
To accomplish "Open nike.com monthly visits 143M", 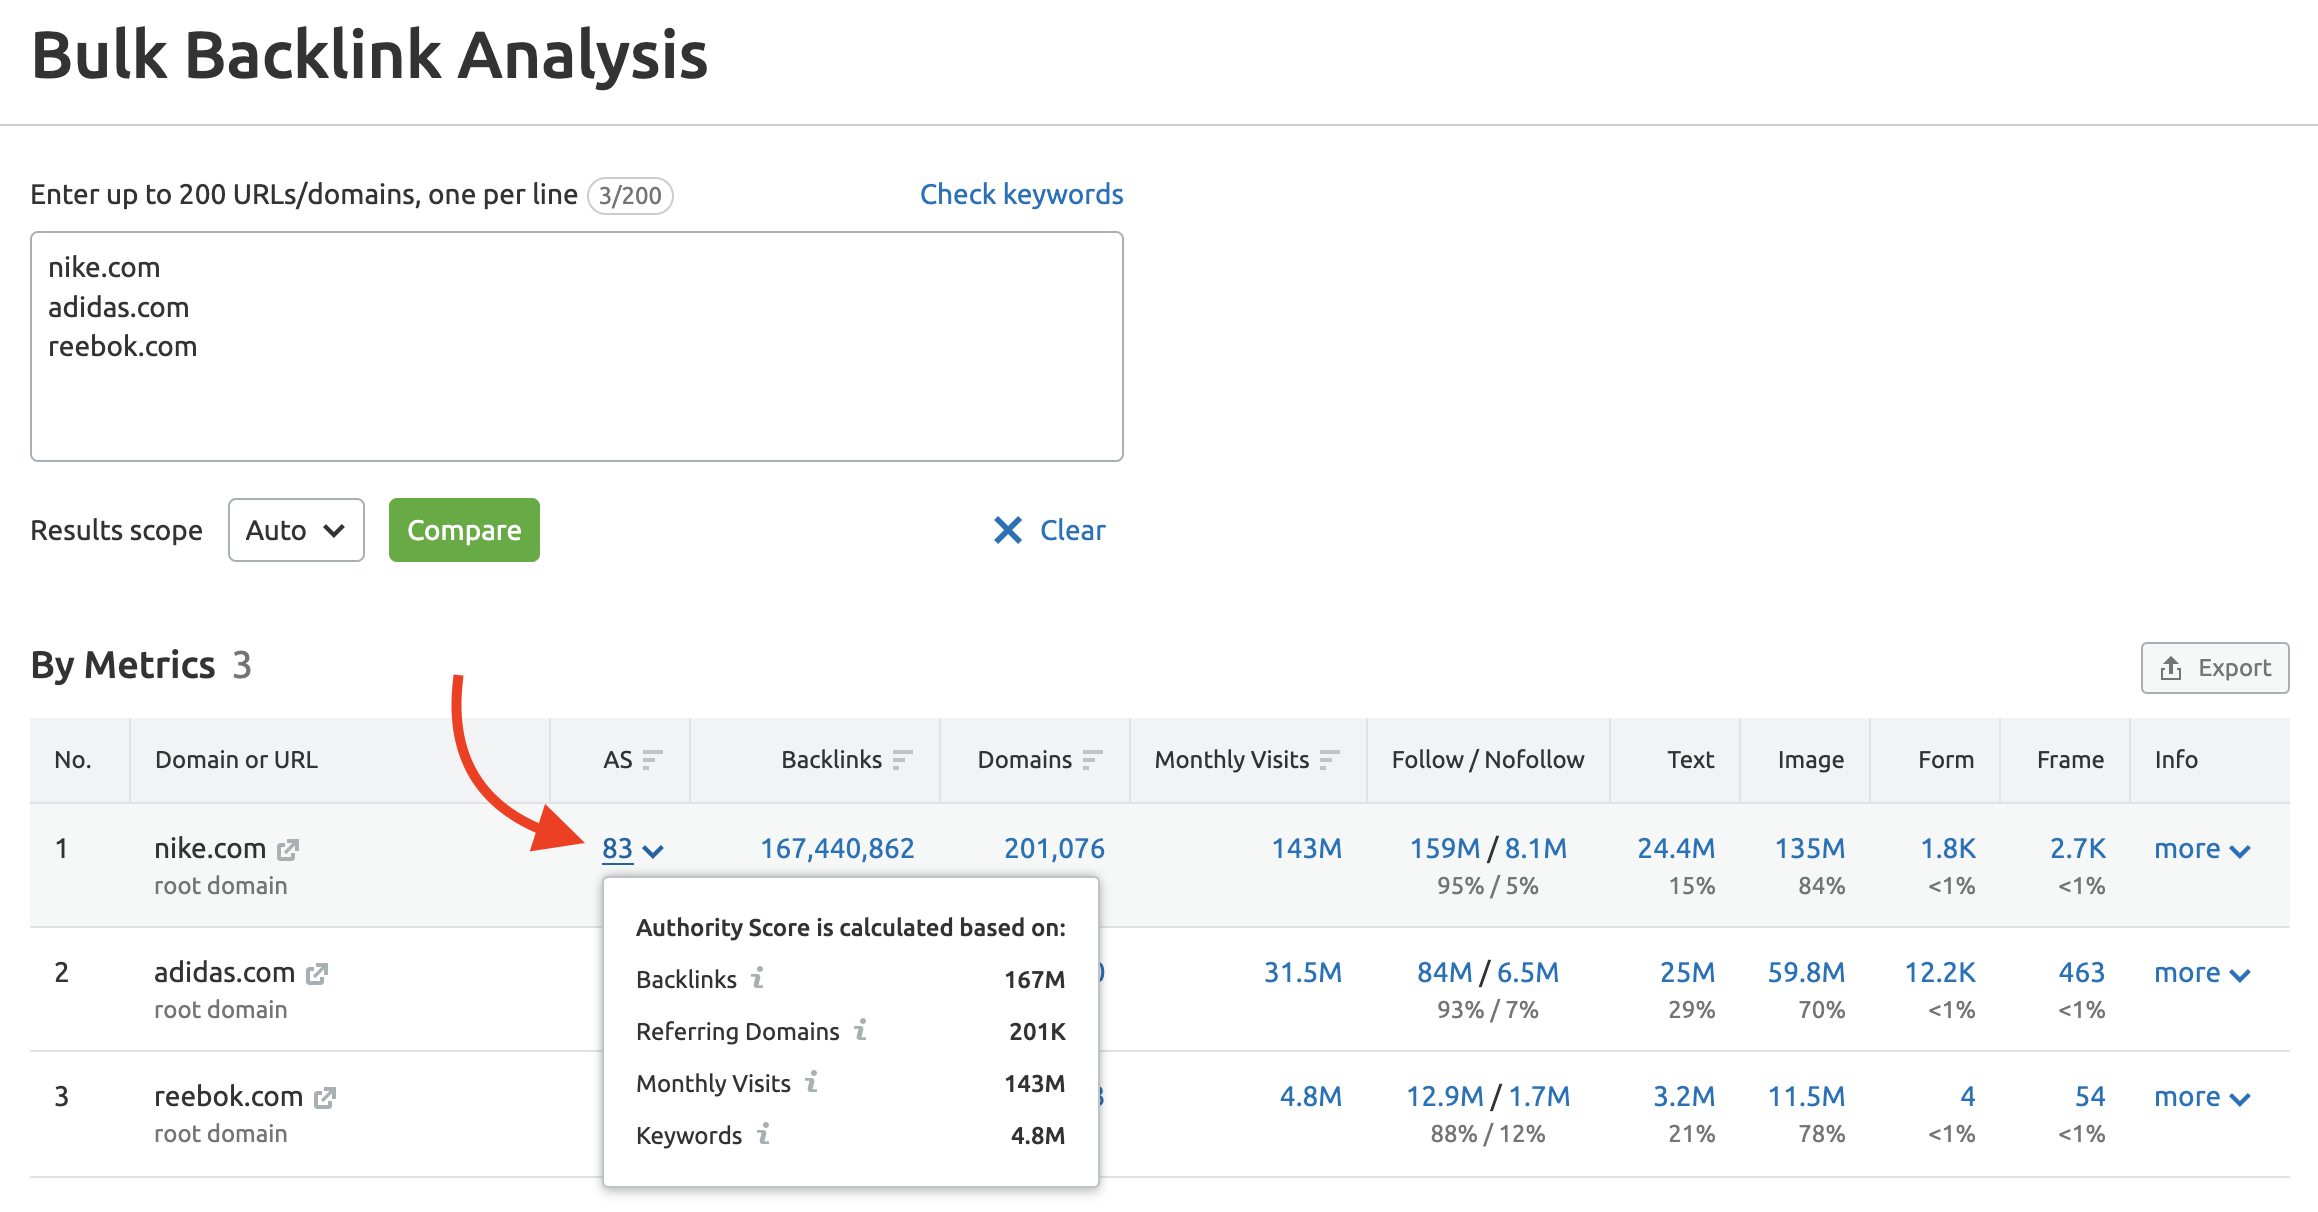I will pos(1306,849).
